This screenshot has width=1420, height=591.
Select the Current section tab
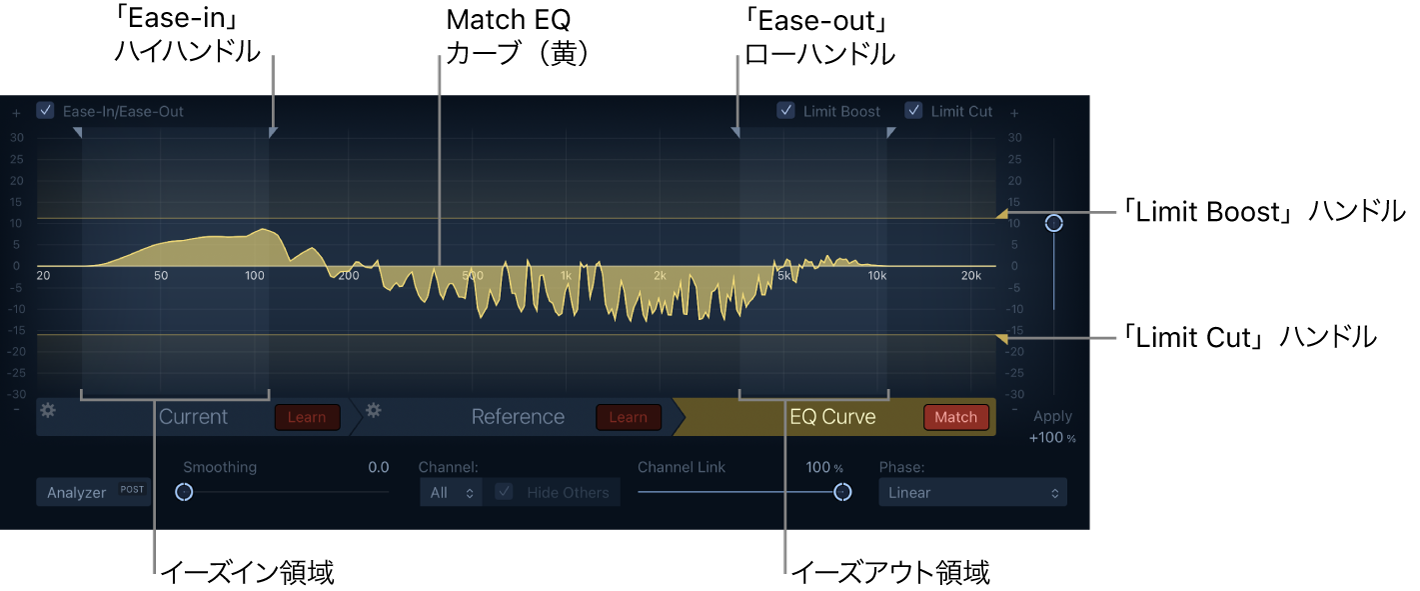(193, 417)
